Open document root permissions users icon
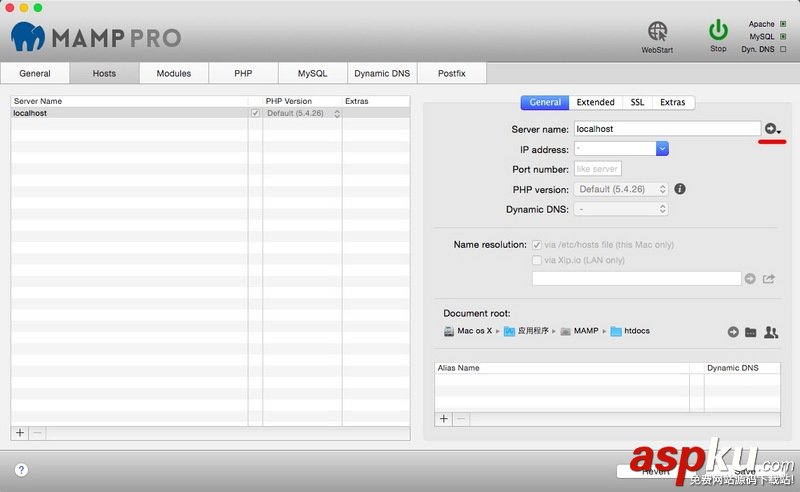 point(771,332)
